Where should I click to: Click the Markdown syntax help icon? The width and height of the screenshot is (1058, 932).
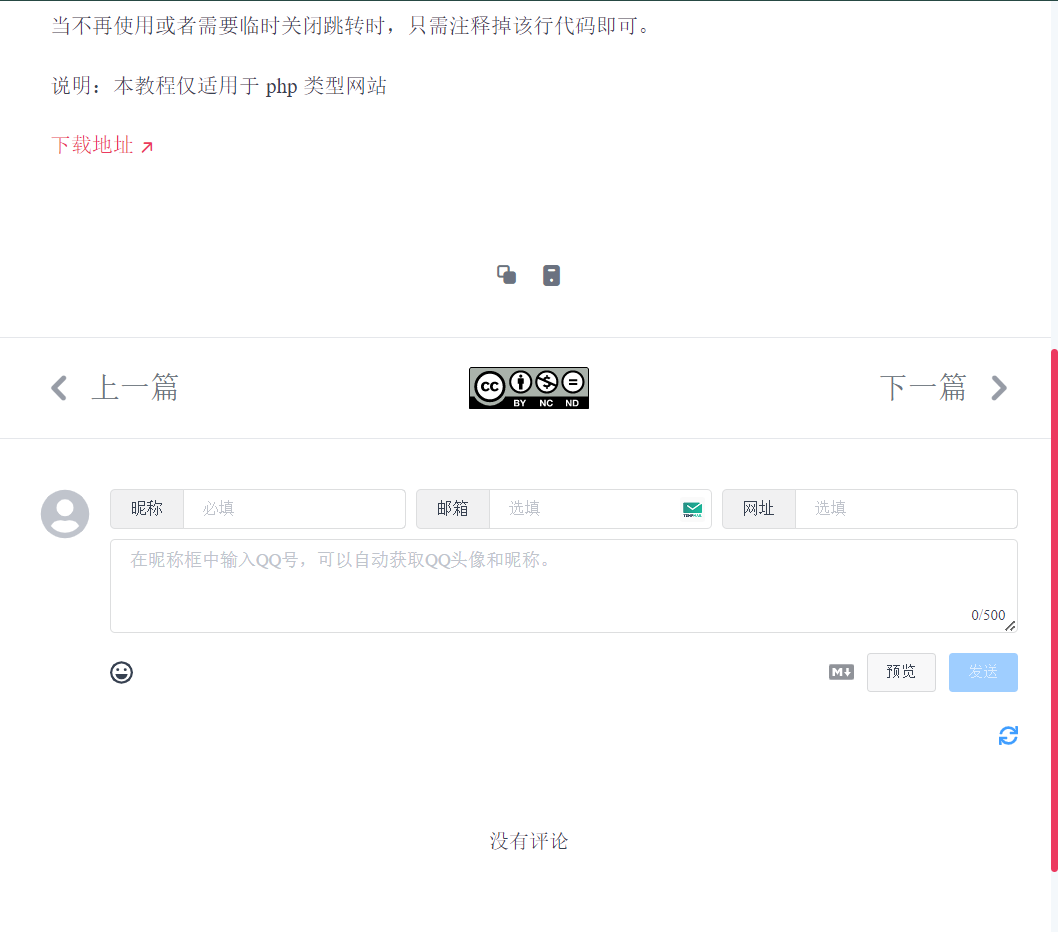(841, 672)
